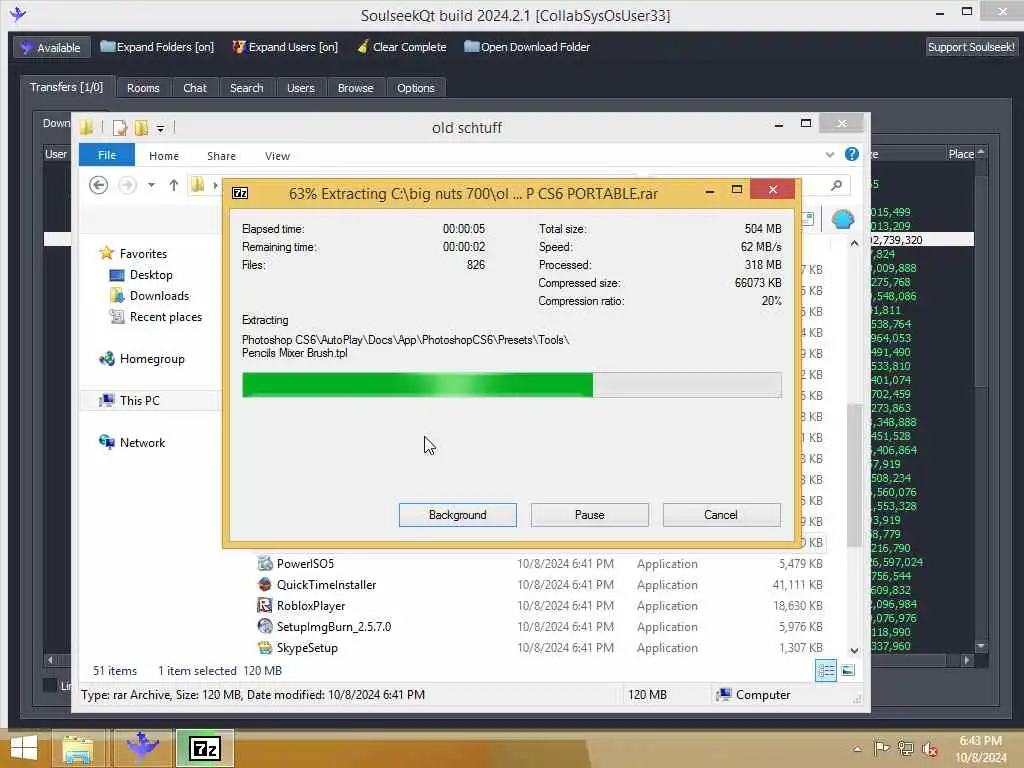
Task: Open the Search tab in Soulseek
Action: pyautogui.click(x=246, y=88)
